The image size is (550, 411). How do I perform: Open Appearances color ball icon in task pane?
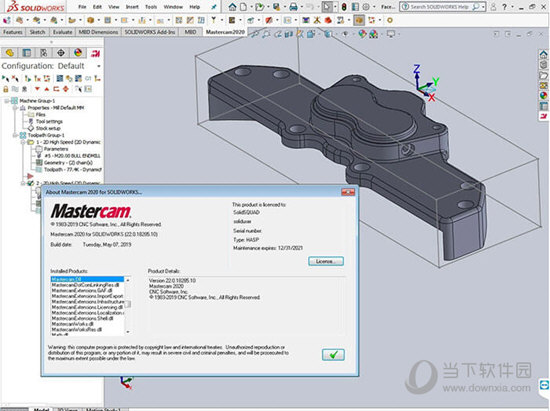point(543,95)
